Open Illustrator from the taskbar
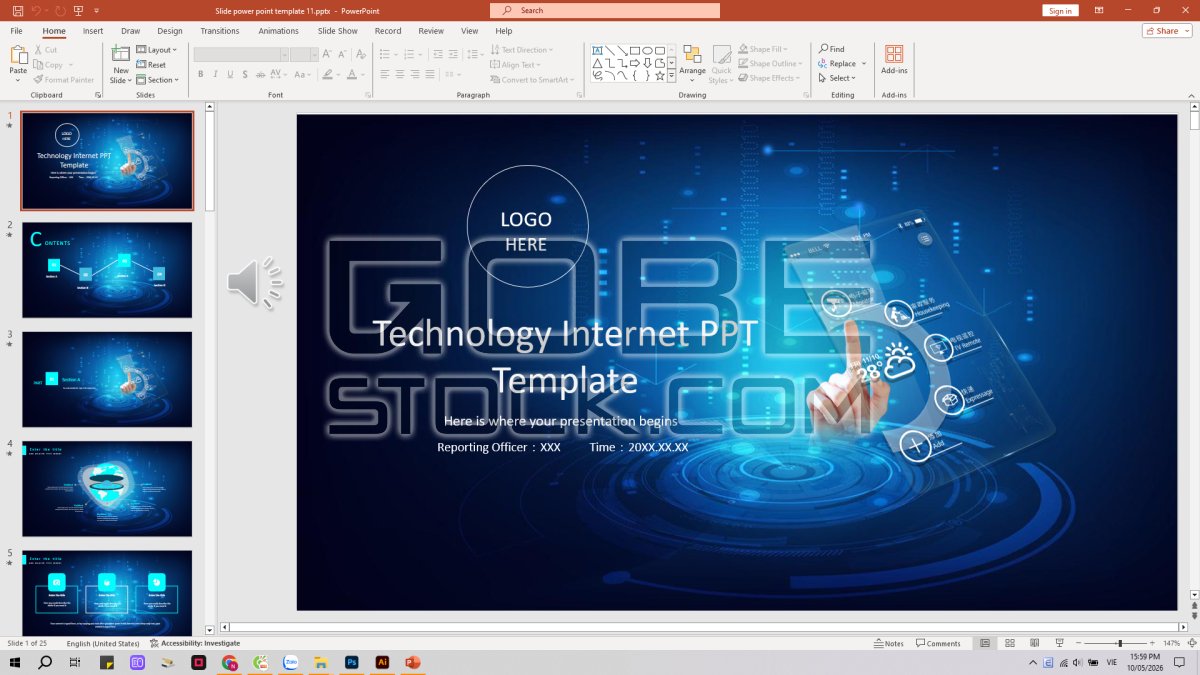Image resolution: width=1200 pixels, height=675 pixels. coord(382,662)
